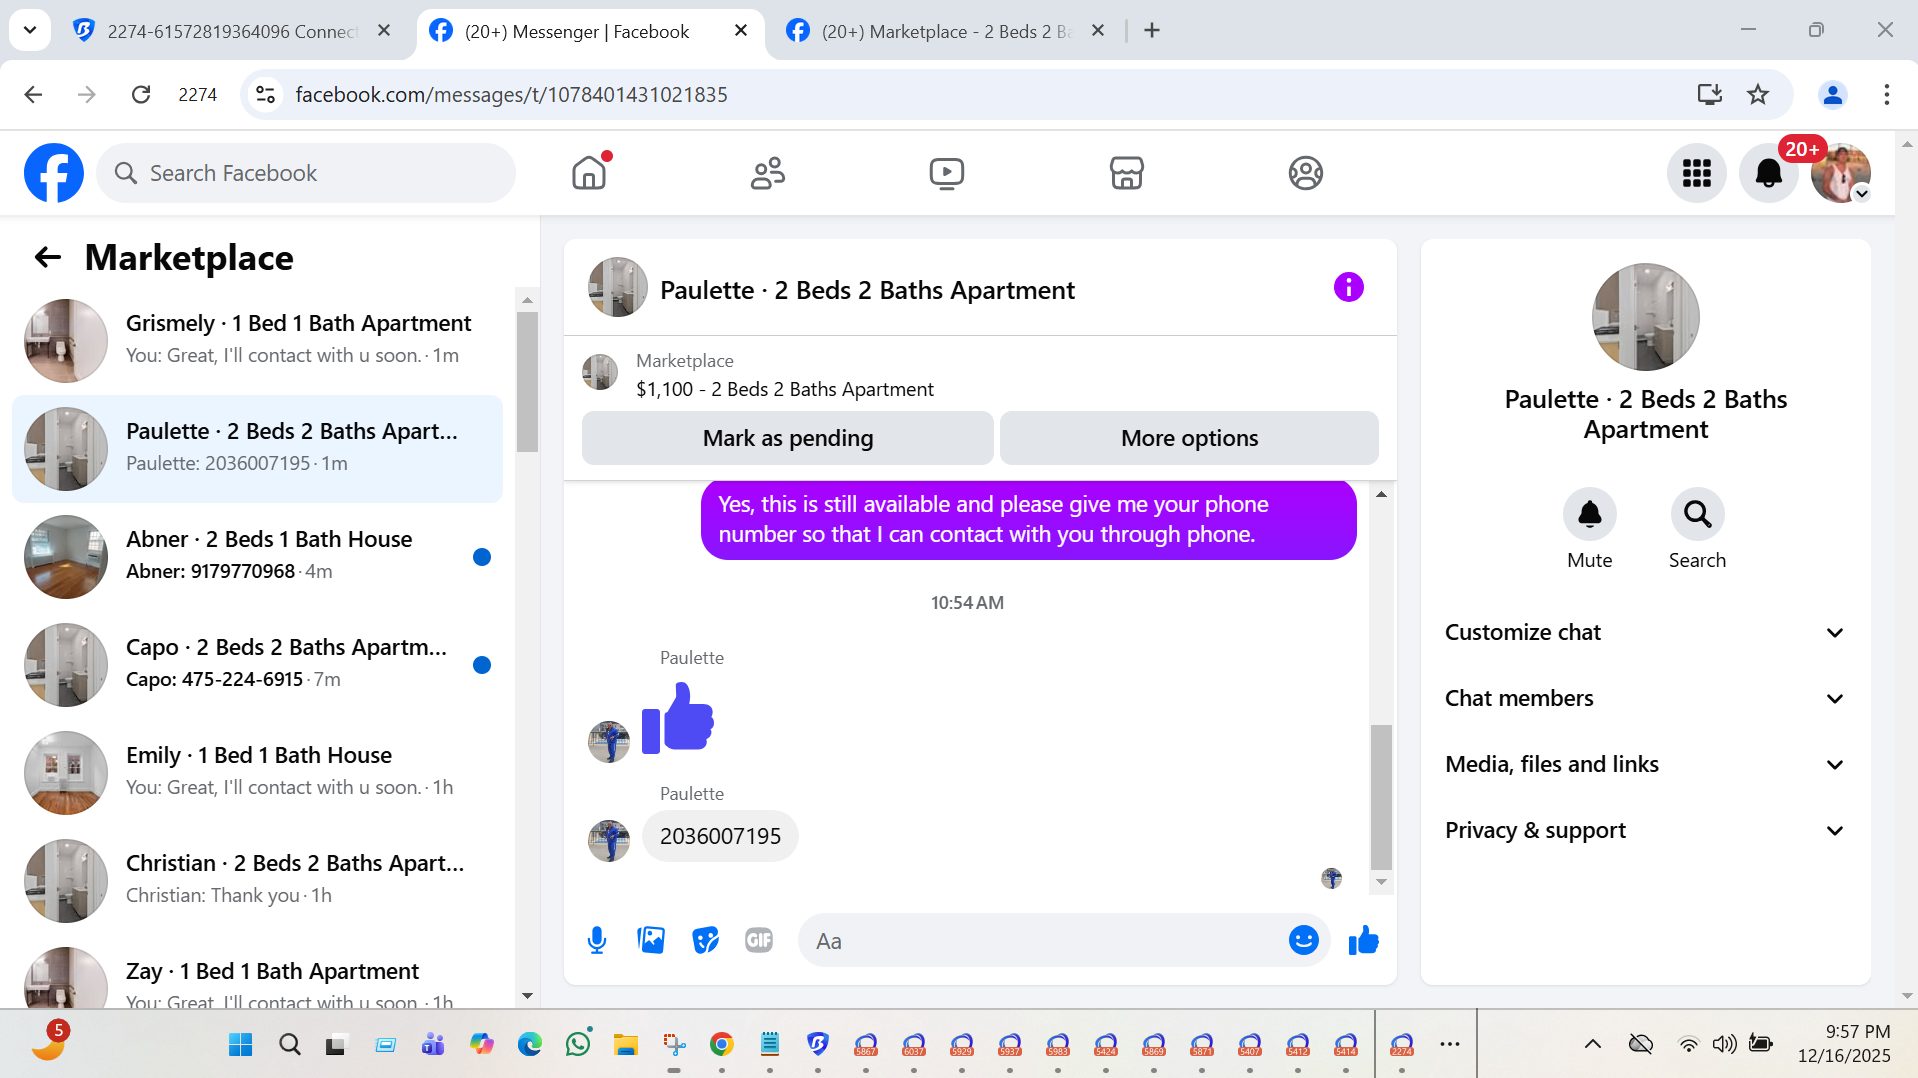Viewport: 1918px width, 1078px height.
Task: Click the Search Facebook field
Action: tap(306, 173)
